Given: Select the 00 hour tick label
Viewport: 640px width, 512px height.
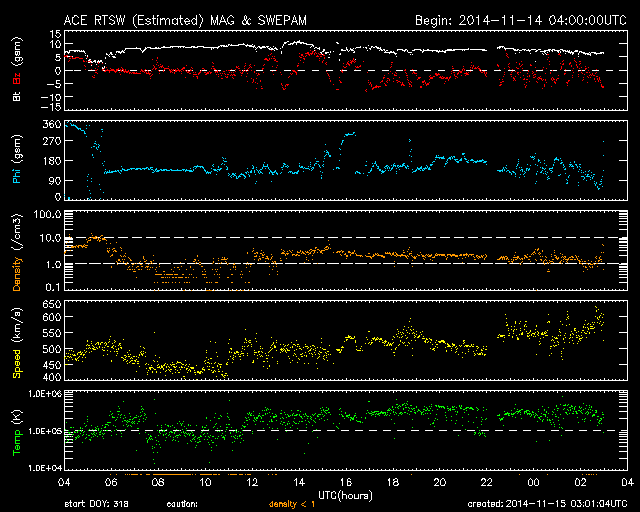Looking at the screenshot, I should click(533, 482).
